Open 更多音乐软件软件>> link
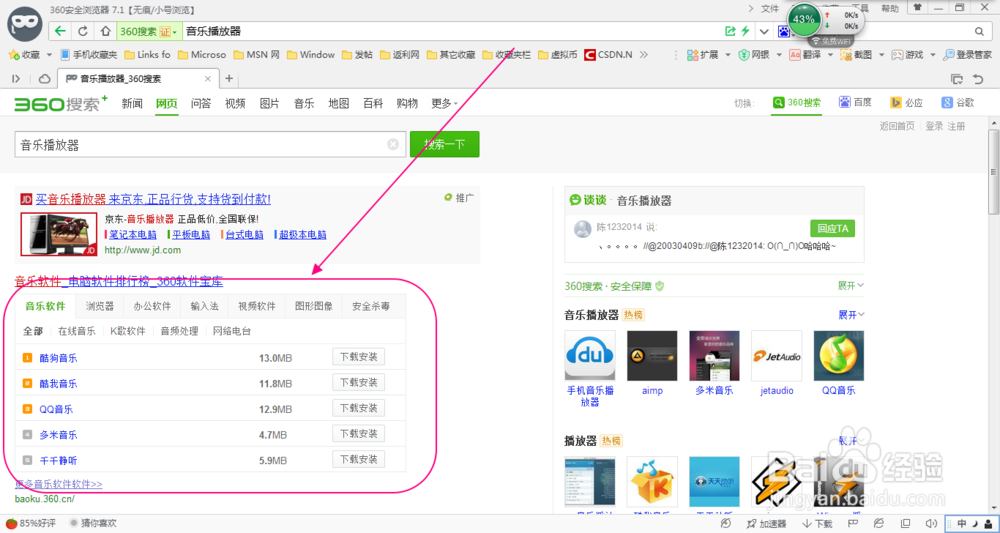The height and width of the screenshot is (533, 1000). 58,485
